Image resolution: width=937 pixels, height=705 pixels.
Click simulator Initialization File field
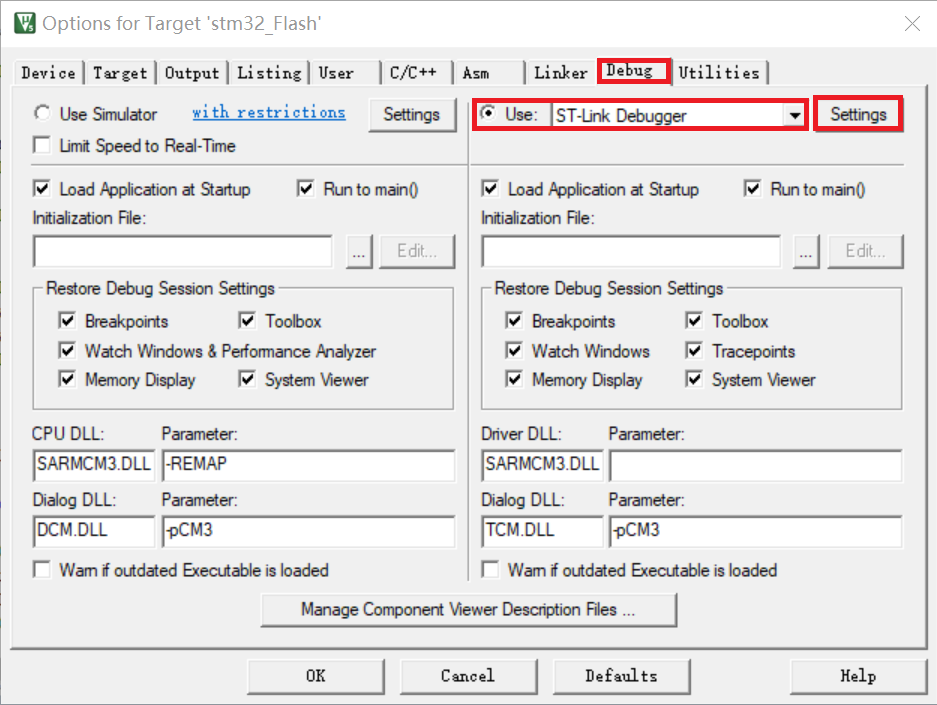(x=183, y=252)
